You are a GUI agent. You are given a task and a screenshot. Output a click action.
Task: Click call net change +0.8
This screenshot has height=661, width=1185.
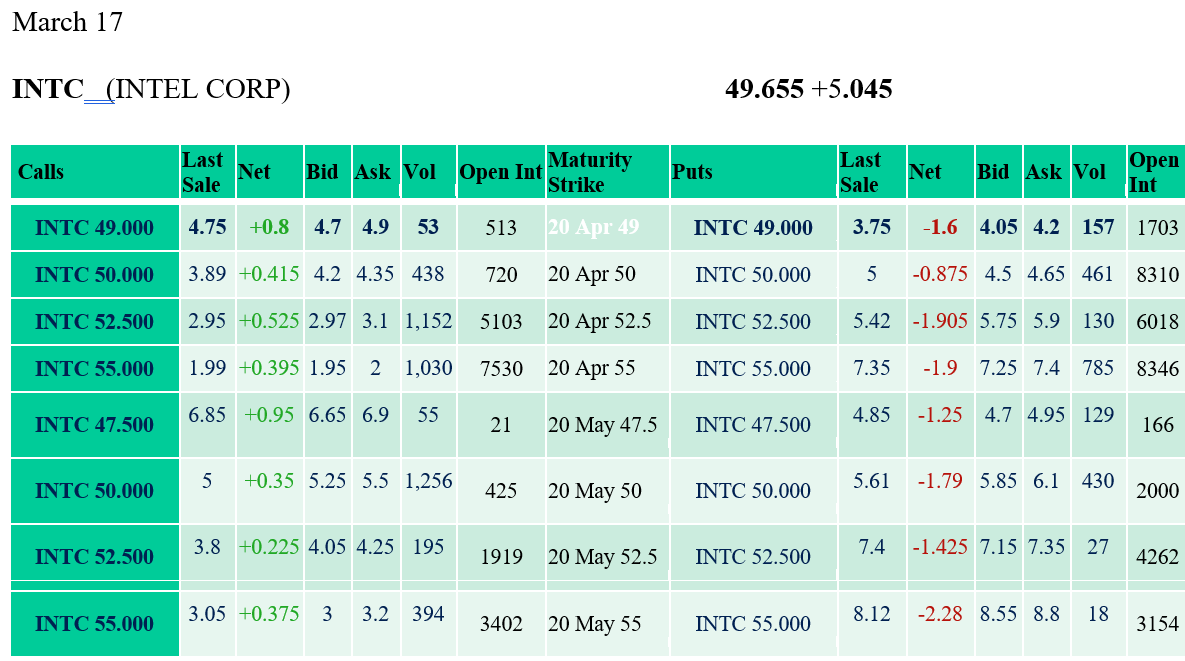[269, 227]
